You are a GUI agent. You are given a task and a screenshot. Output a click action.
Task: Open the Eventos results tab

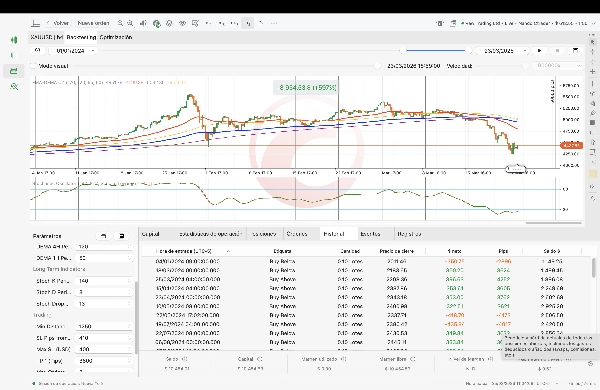click(x=370, y=234)
